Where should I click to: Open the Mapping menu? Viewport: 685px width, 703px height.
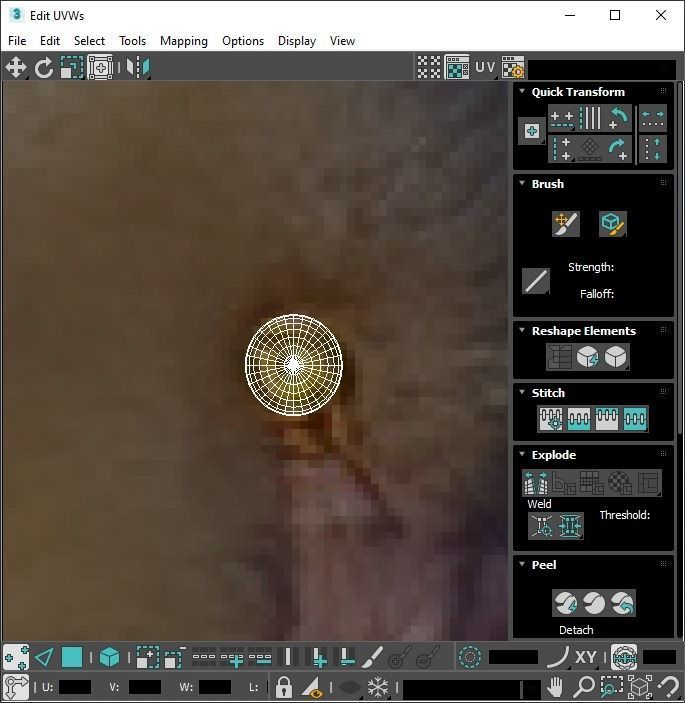coord(184,41)
